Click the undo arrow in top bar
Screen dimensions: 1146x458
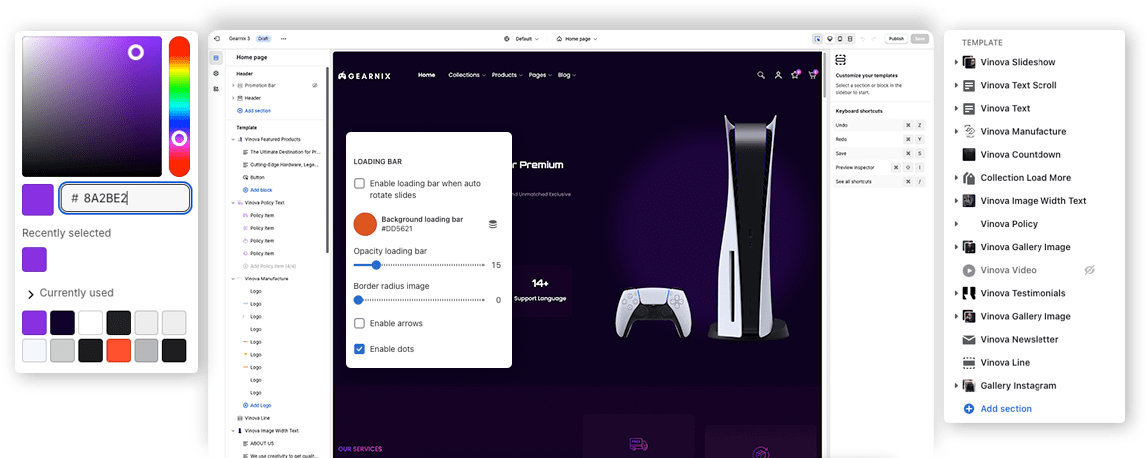pyautogui.click(x=862, y=39)
